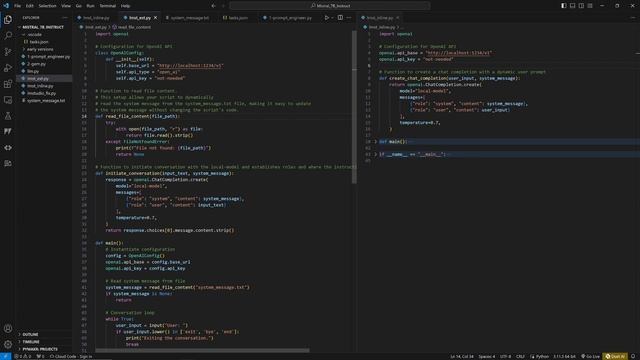Screen dimensions: 640x360
Task: Open the Extensions view
Action: [x=8, y=84]
